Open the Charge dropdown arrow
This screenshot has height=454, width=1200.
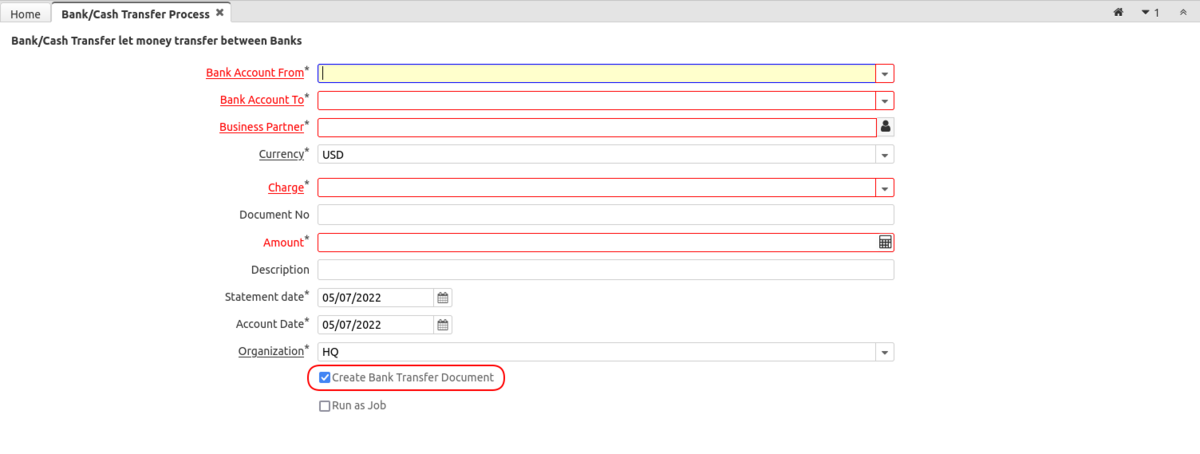[885, 188]
